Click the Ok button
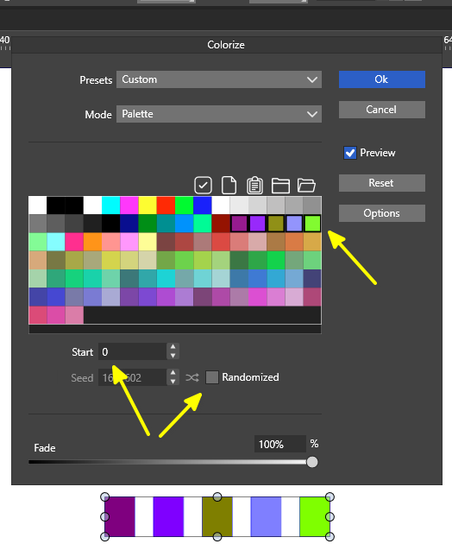Viewport: 452px width, 550px height. pyautogui.click(x=382, y=80)
